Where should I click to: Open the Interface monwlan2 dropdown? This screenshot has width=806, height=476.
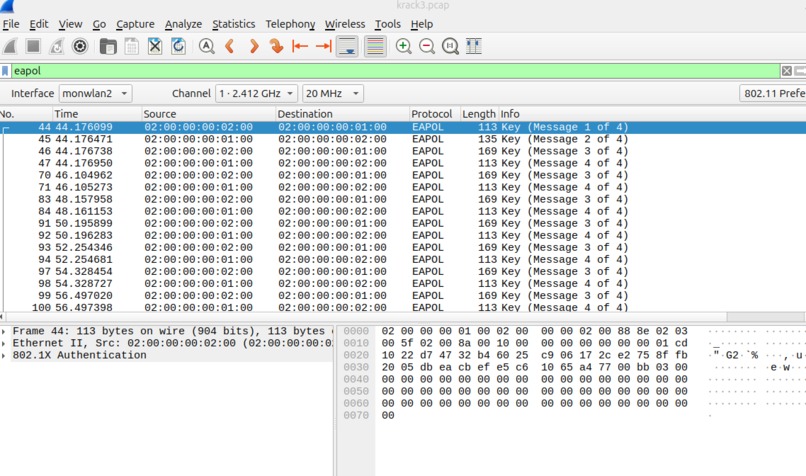[x=96, y=94]
